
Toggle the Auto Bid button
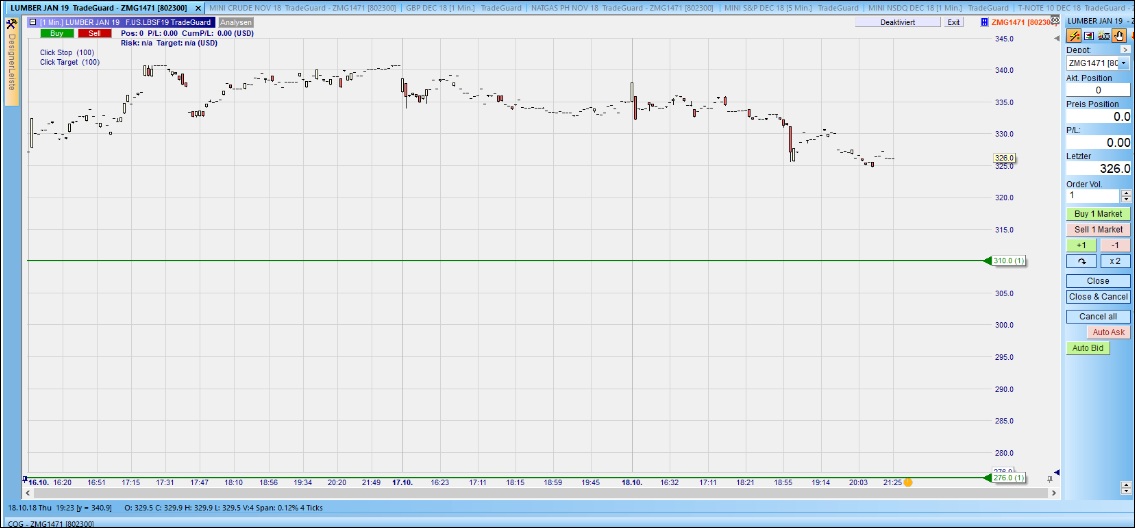coord(1087,348)
